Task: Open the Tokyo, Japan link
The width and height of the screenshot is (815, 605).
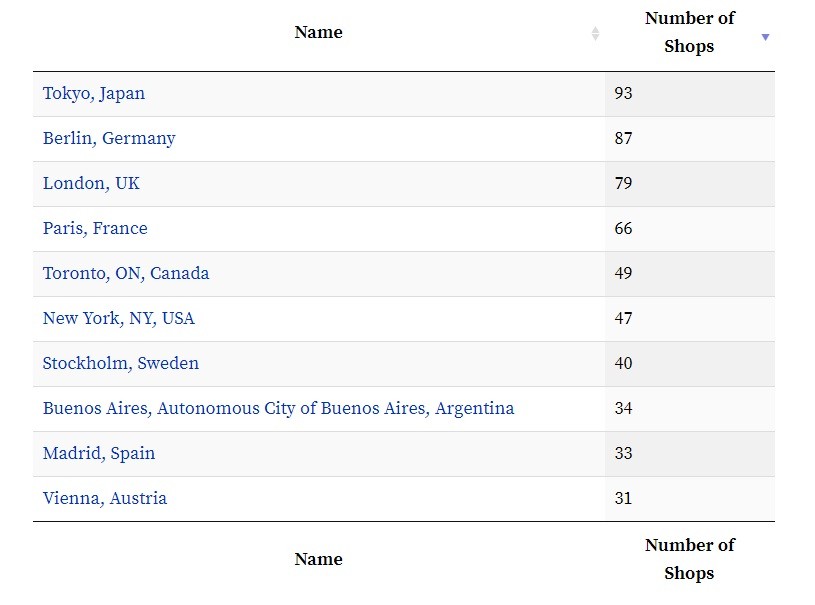Action: (x=94, y=94)
